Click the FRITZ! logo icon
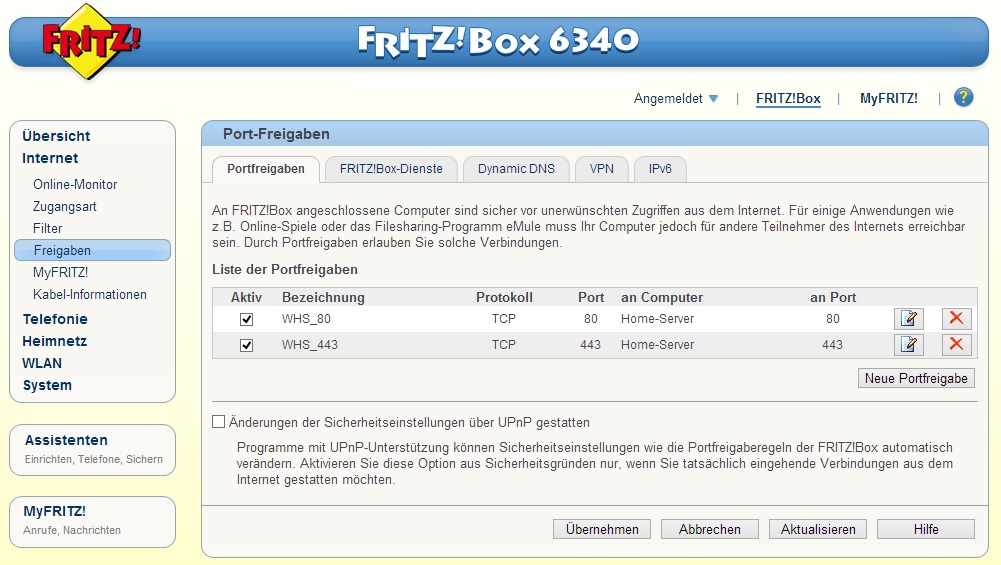Screen dimensions: 1001x565 click(91, 41)
